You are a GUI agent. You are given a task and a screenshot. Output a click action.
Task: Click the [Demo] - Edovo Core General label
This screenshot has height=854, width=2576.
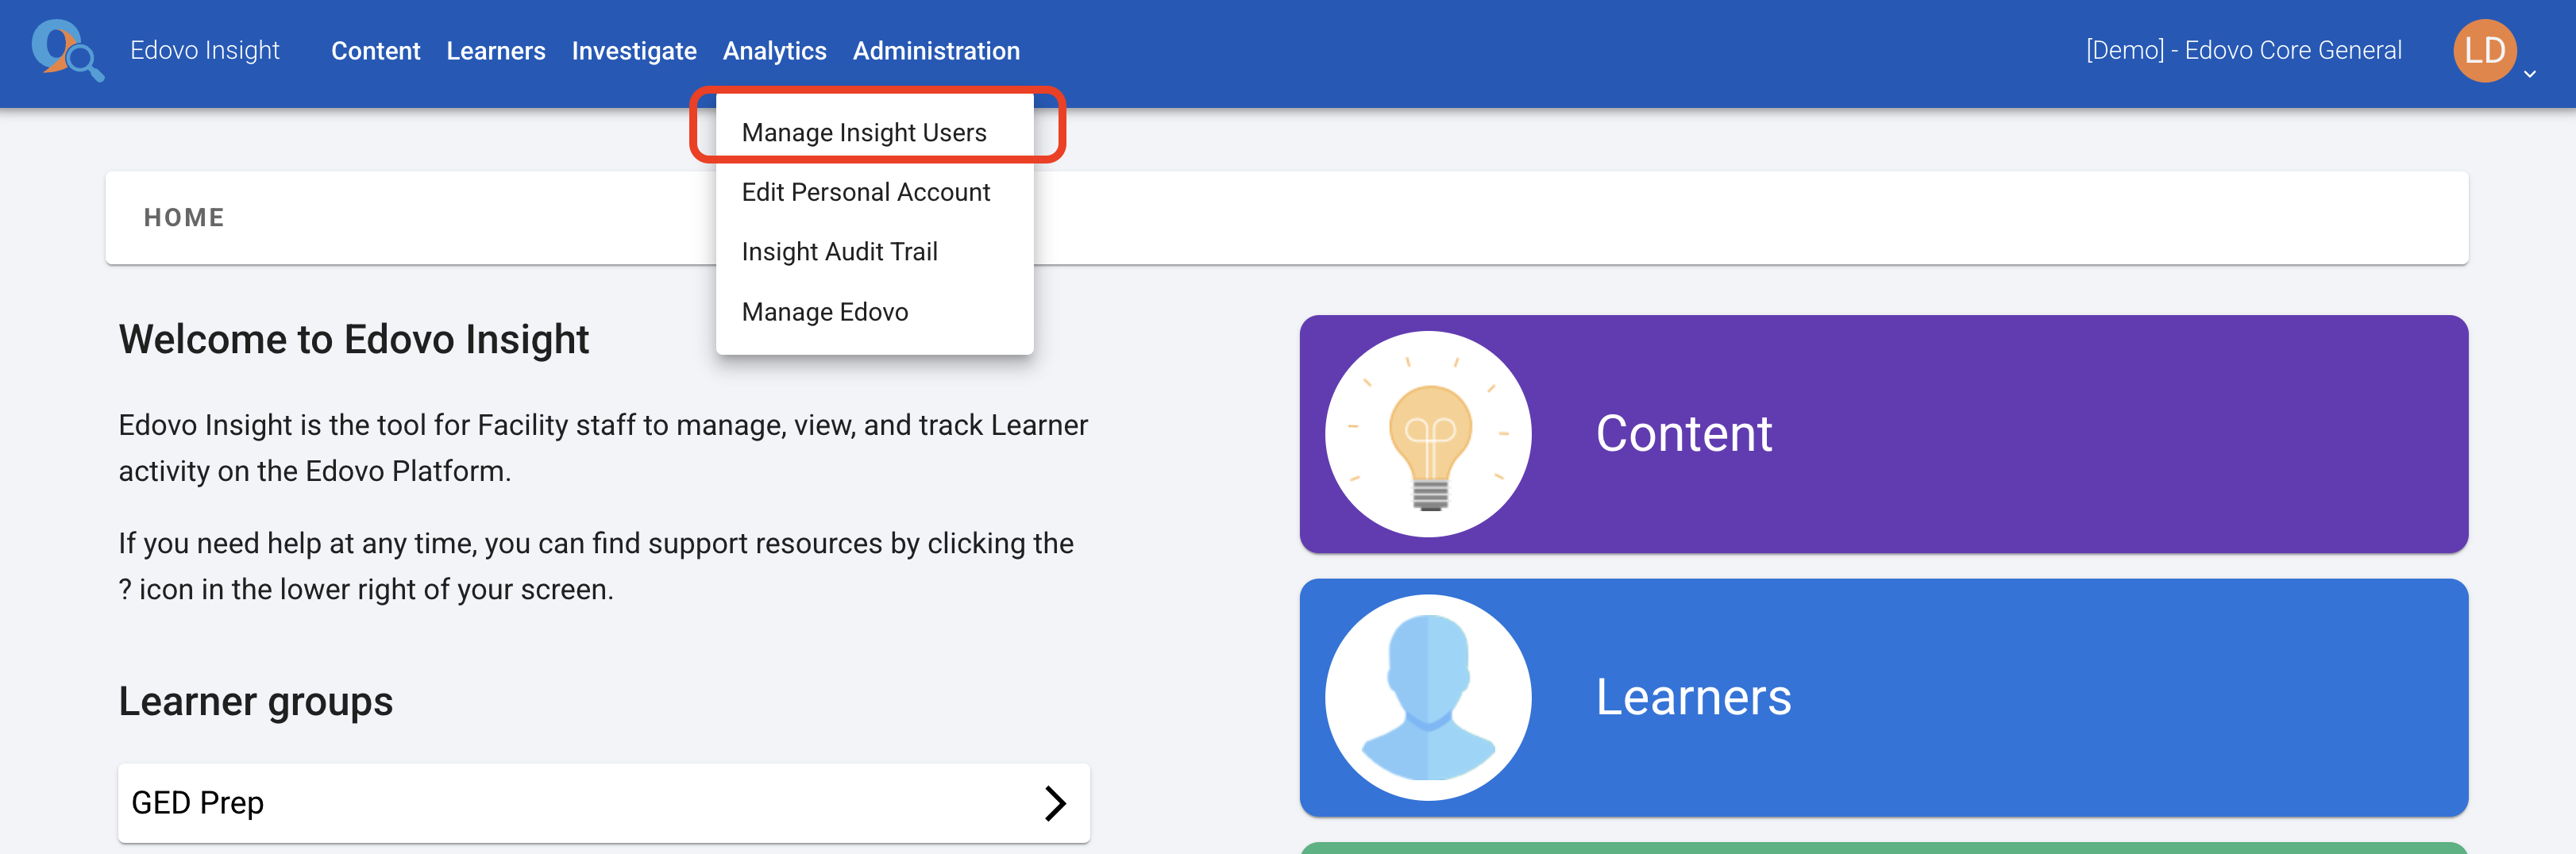point(2243,51)
